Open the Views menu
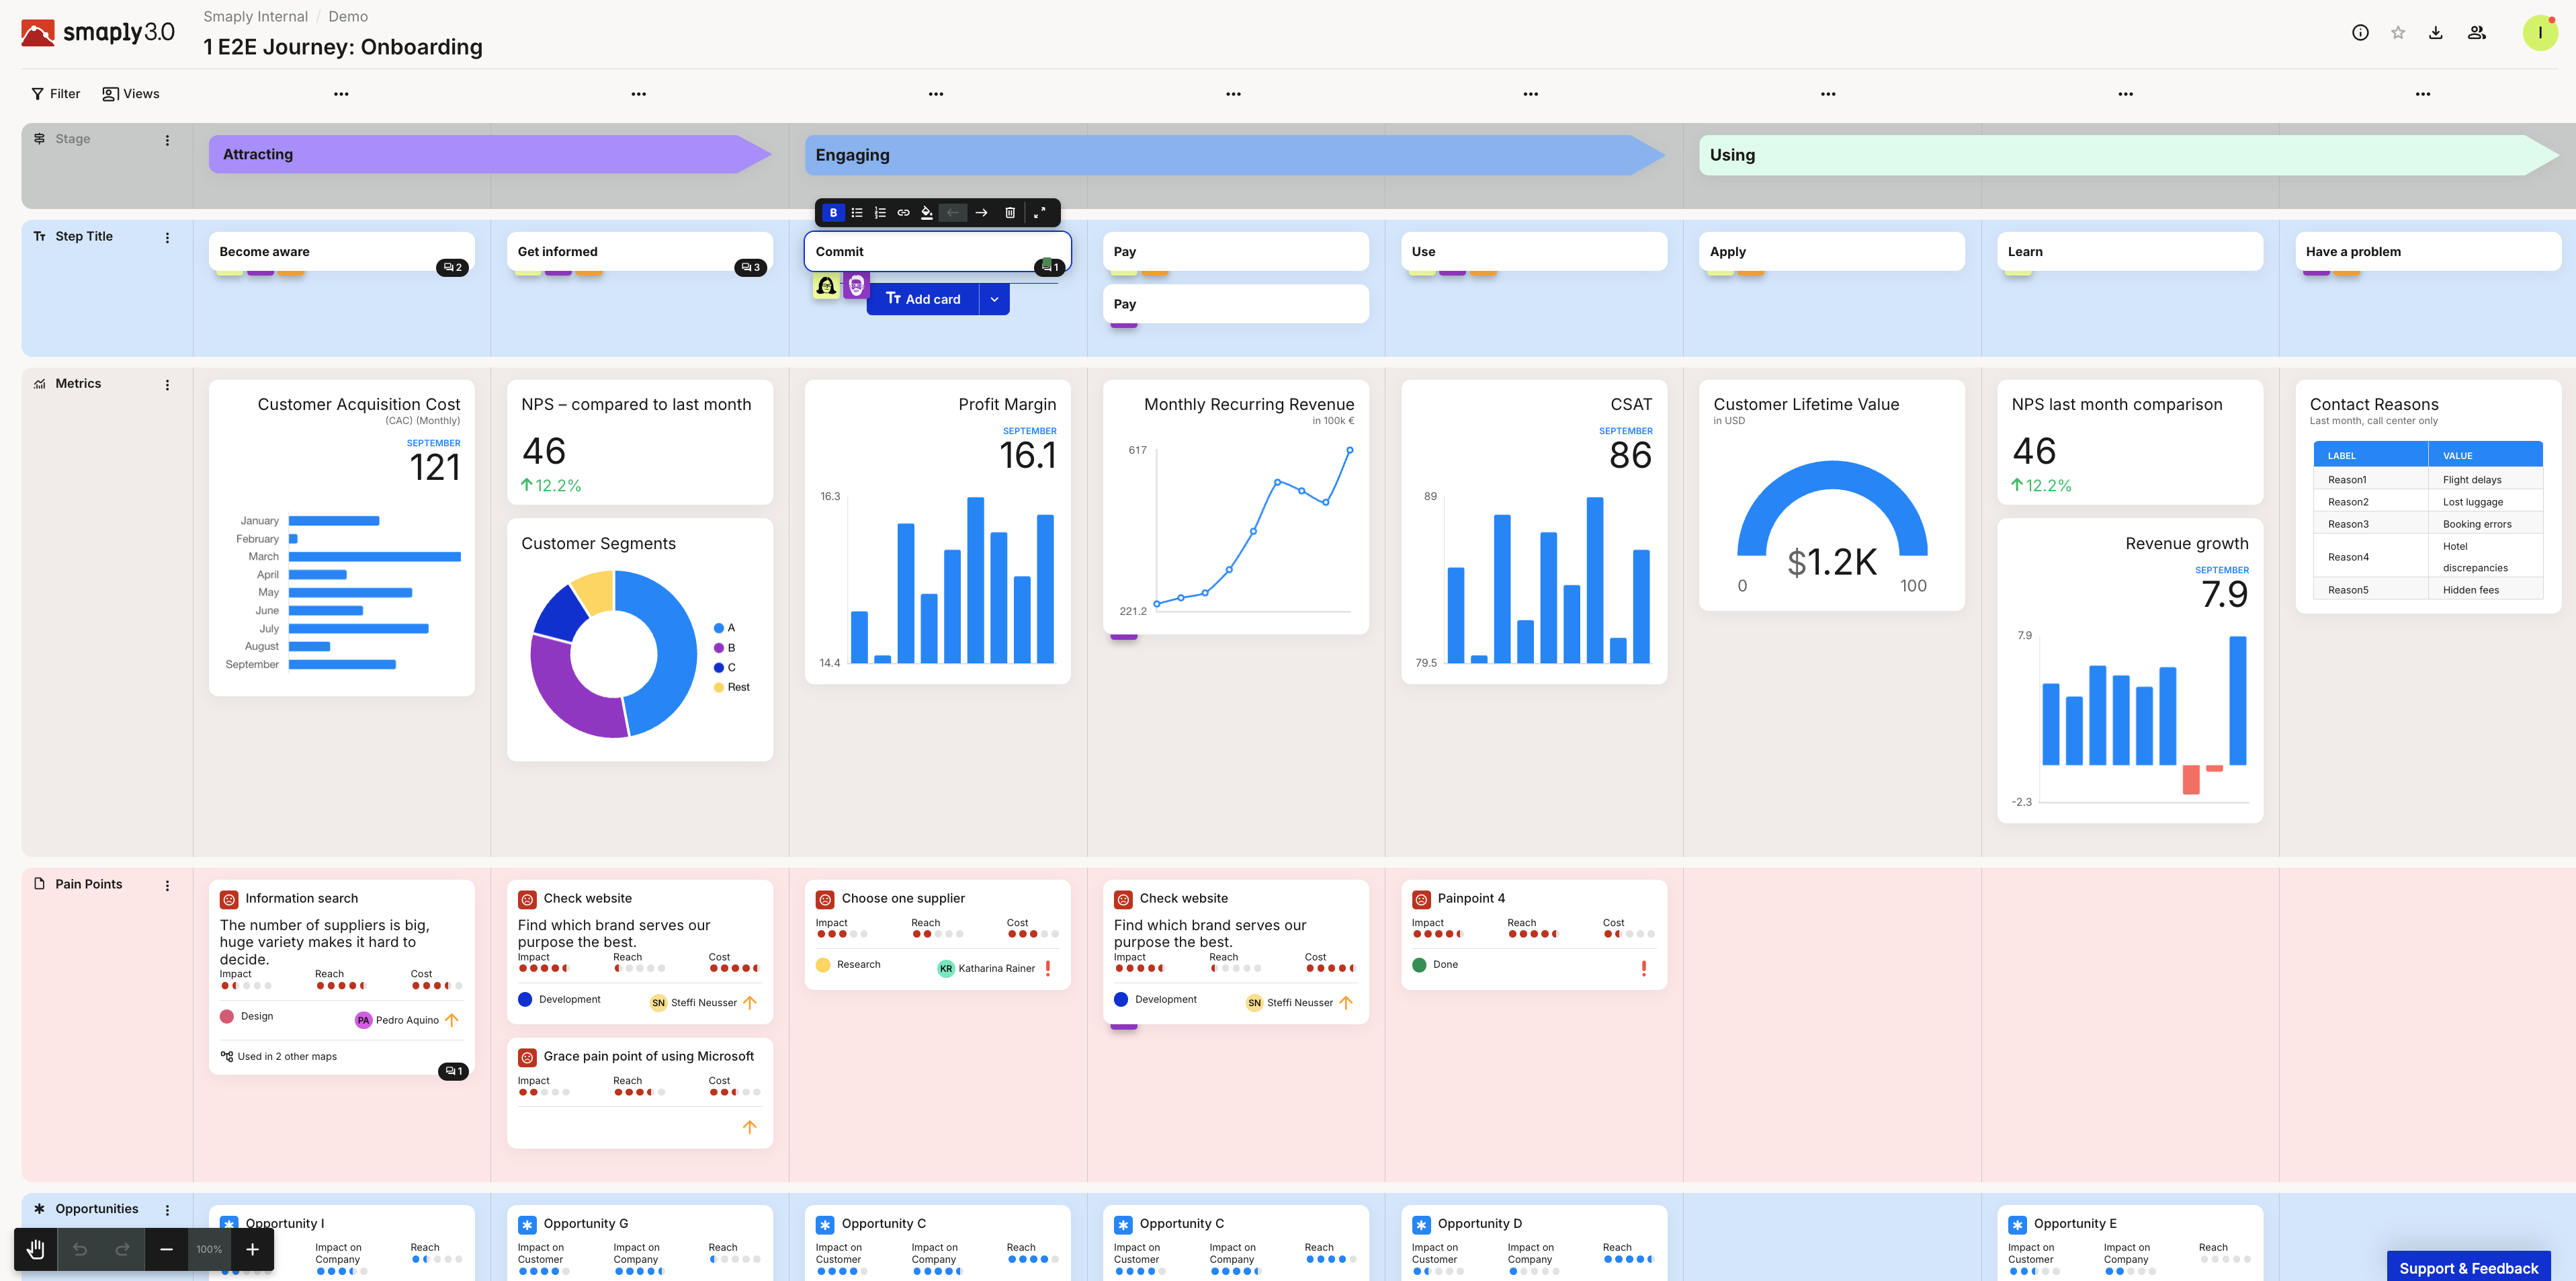The width and height of the screenshot is (2576, 1281). tap(130, 93)
